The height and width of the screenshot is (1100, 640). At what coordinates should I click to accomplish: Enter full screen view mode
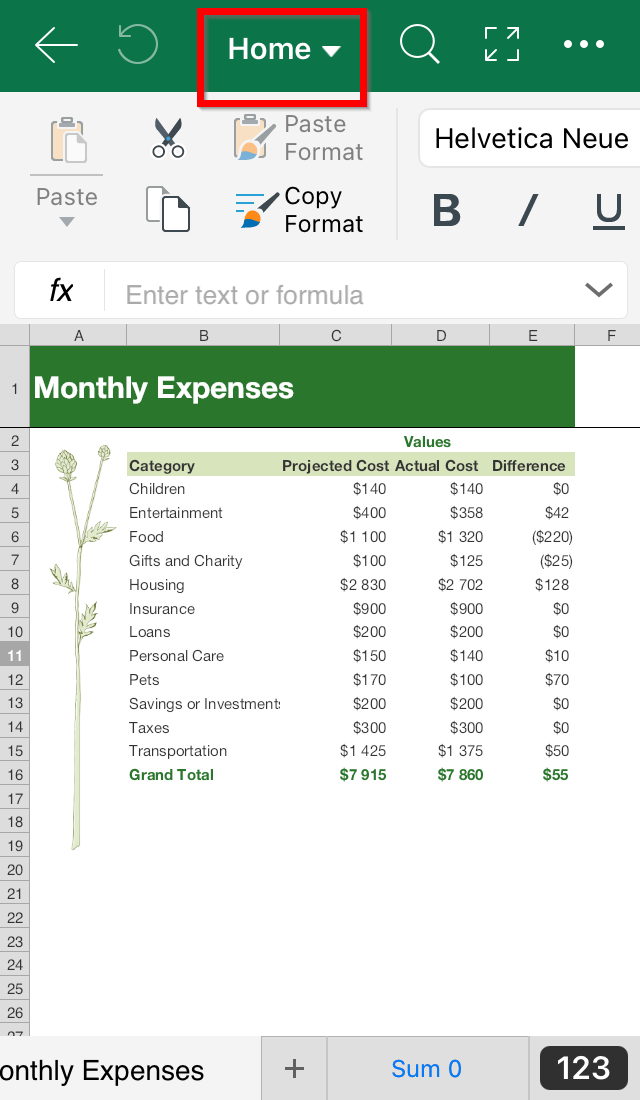coord(502,44)
